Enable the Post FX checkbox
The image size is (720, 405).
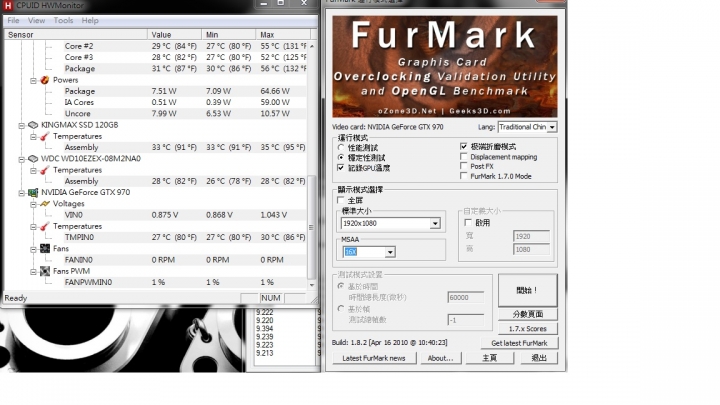[463, 166]
